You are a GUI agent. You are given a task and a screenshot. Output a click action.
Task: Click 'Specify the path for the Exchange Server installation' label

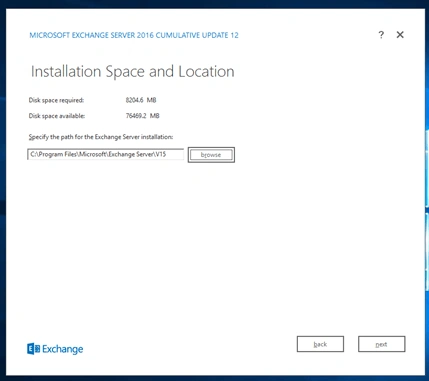(x=101, y=137)
